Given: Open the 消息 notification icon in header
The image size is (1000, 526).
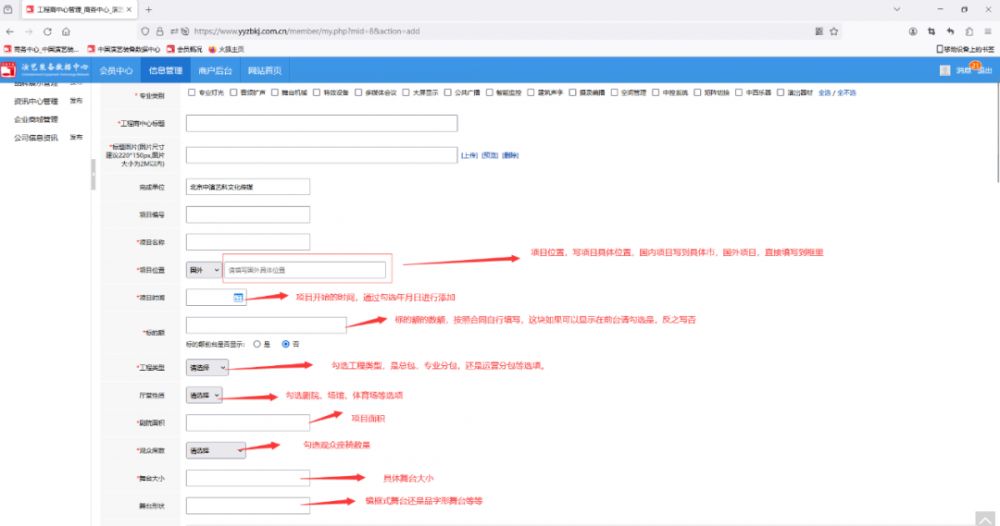Looking at the screenshot, I should [961, 70].
